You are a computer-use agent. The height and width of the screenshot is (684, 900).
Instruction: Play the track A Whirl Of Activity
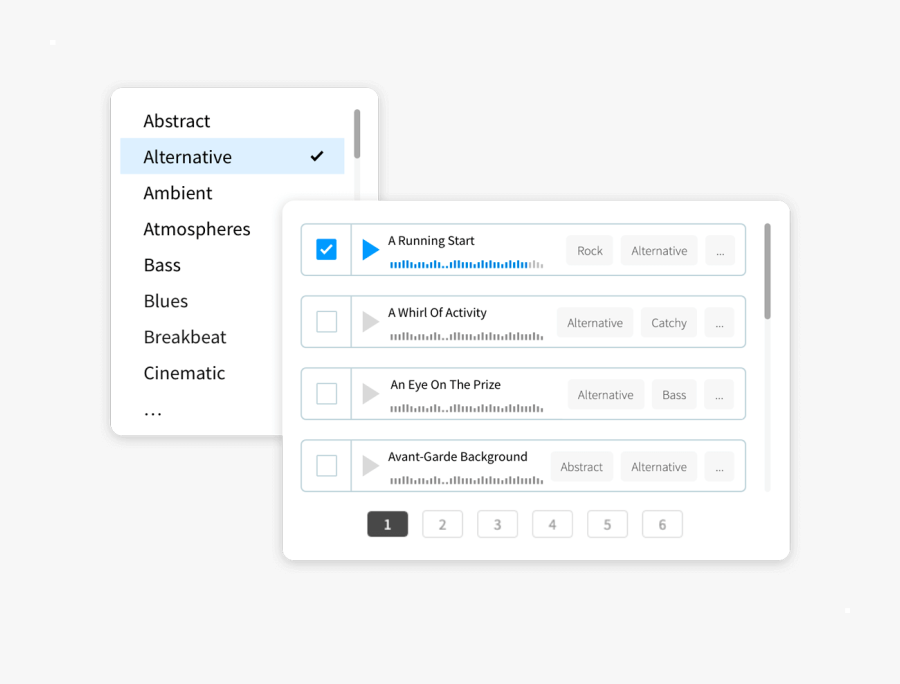tap(370, 322)
